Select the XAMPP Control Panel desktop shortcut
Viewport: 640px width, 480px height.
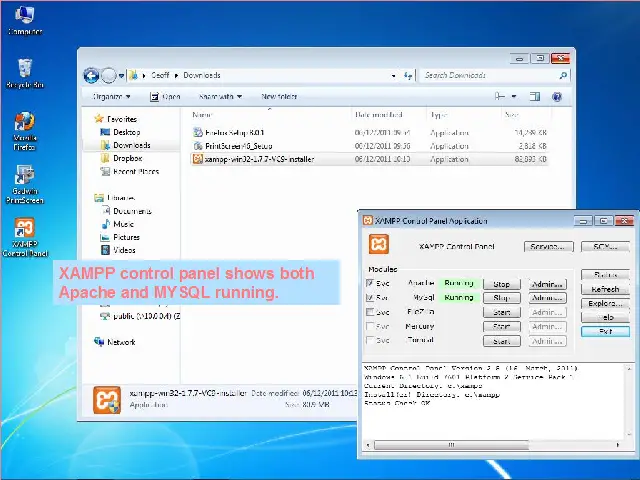pyautogui.click(x=24, y=237)
